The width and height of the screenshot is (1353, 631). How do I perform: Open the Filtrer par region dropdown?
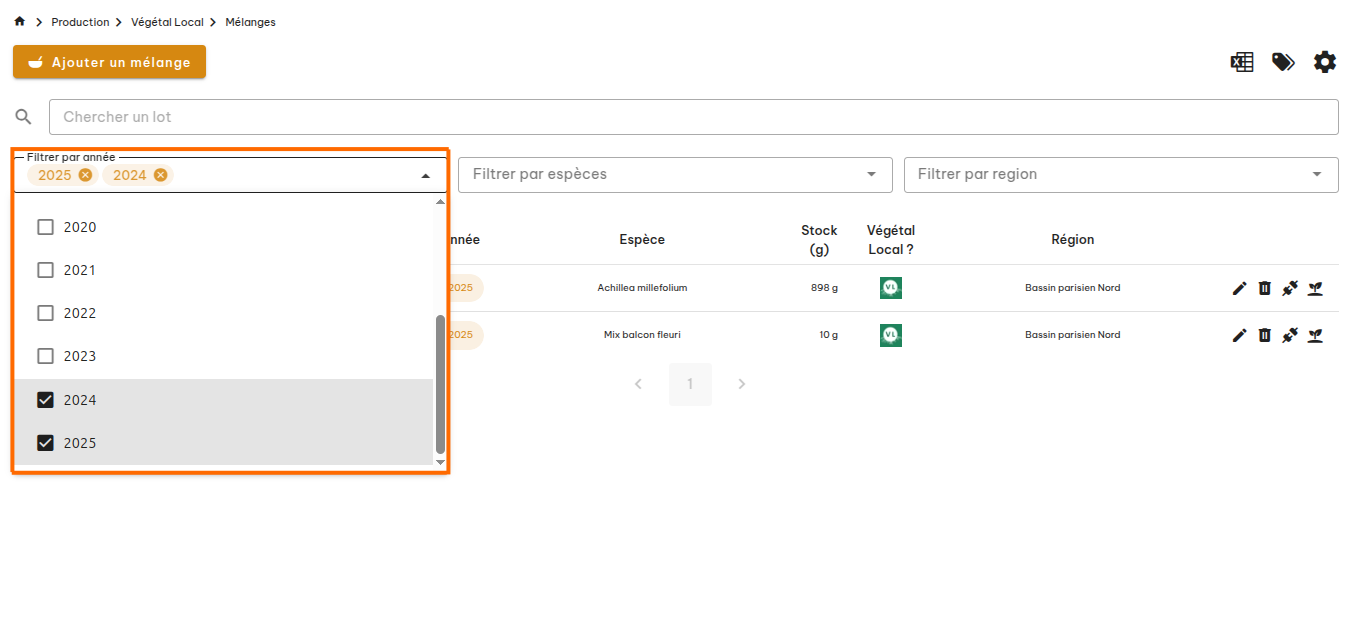tap(1120, 174)
